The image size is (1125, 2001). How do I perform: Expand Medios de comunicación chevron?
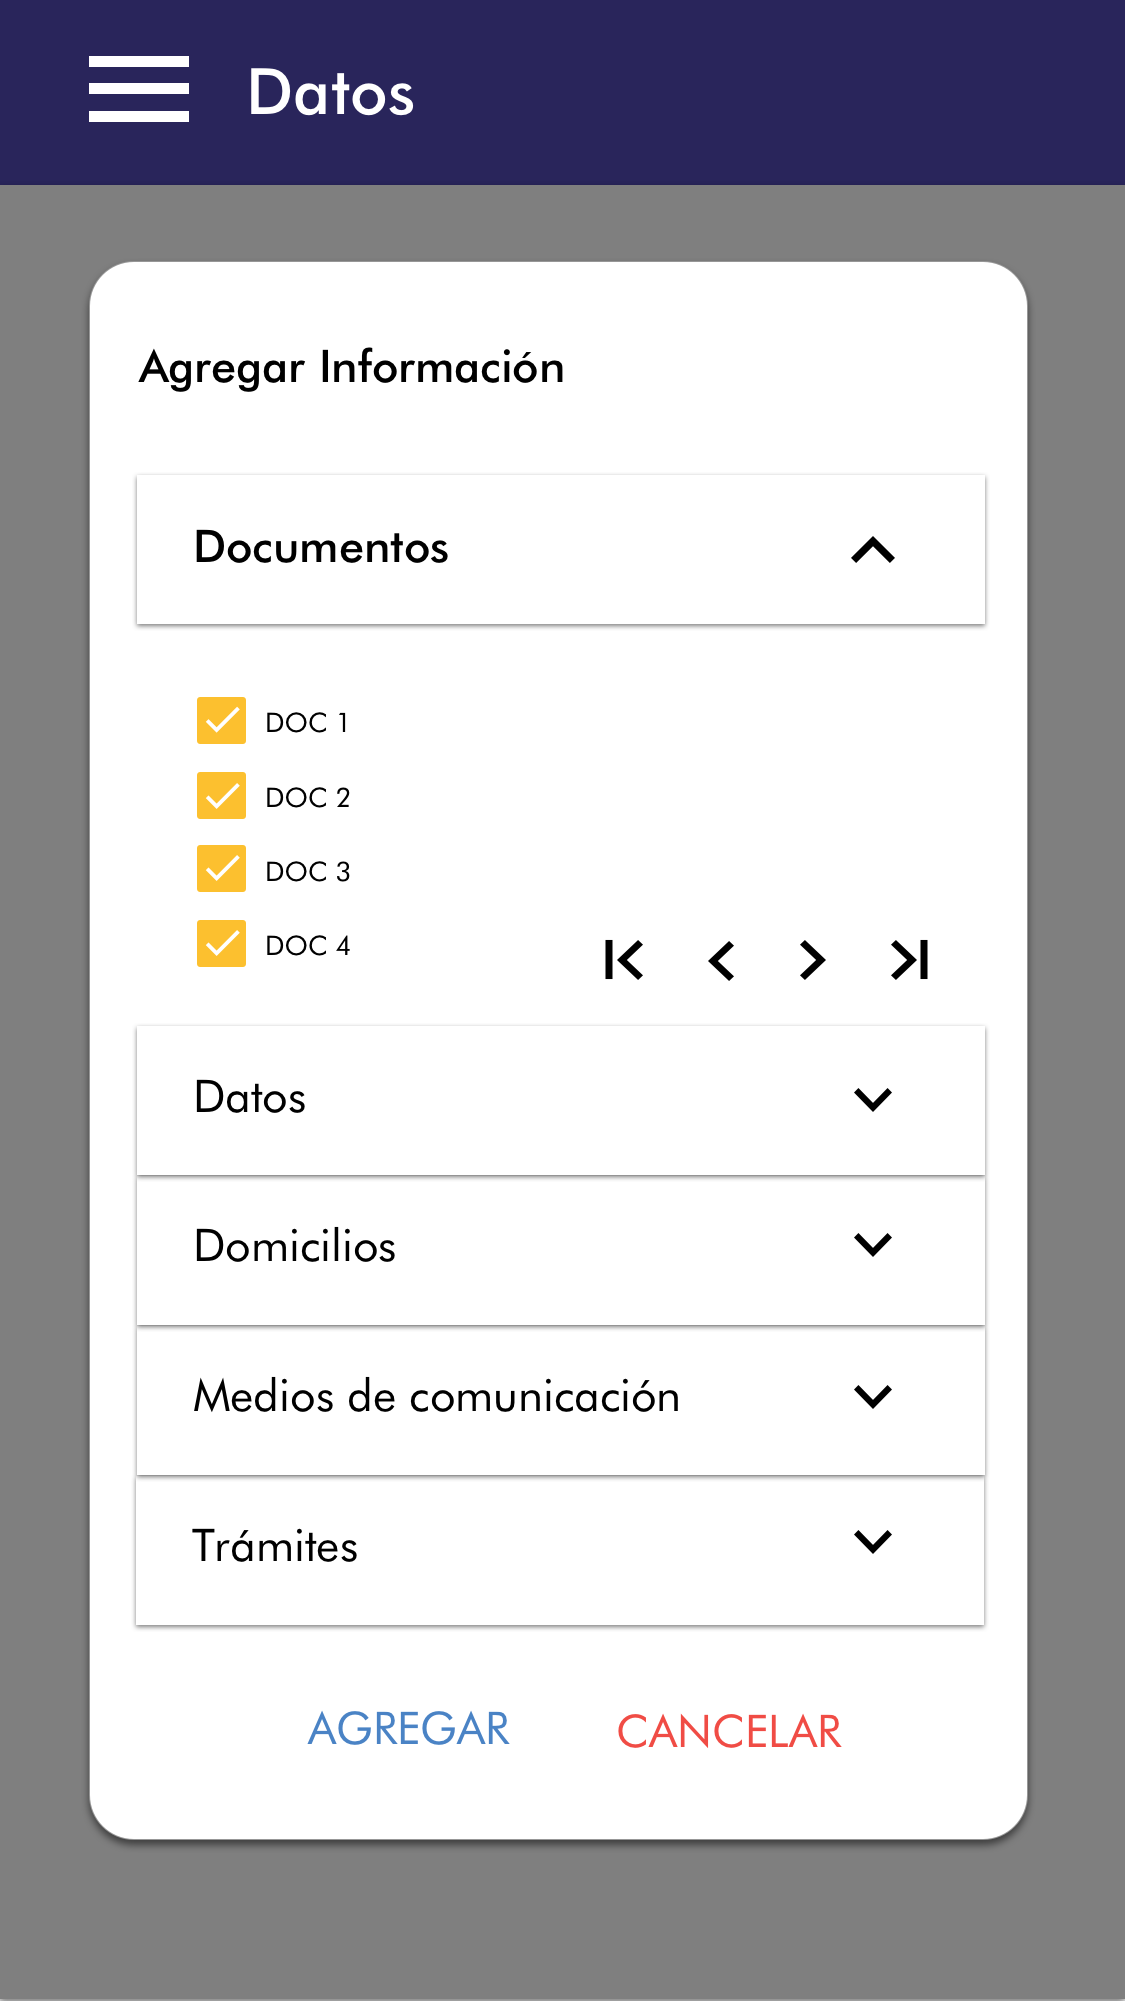[873, 1396]
